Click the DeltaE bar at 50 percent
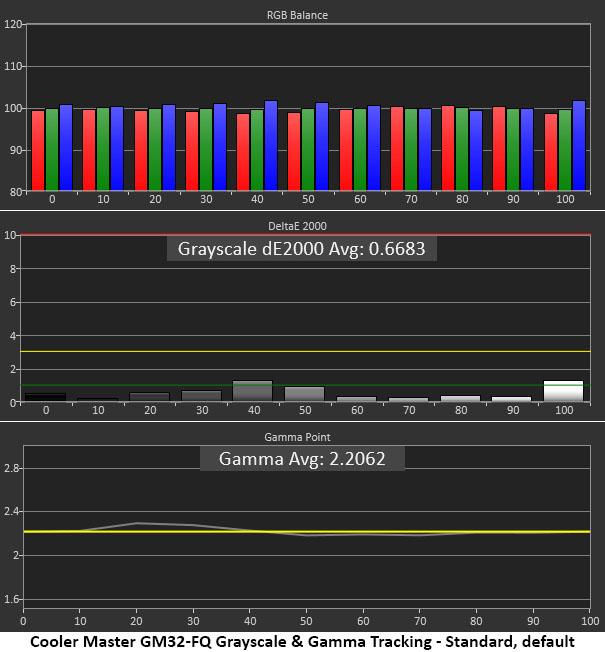The height and width of the screenshot is (652, 605). 304,394
